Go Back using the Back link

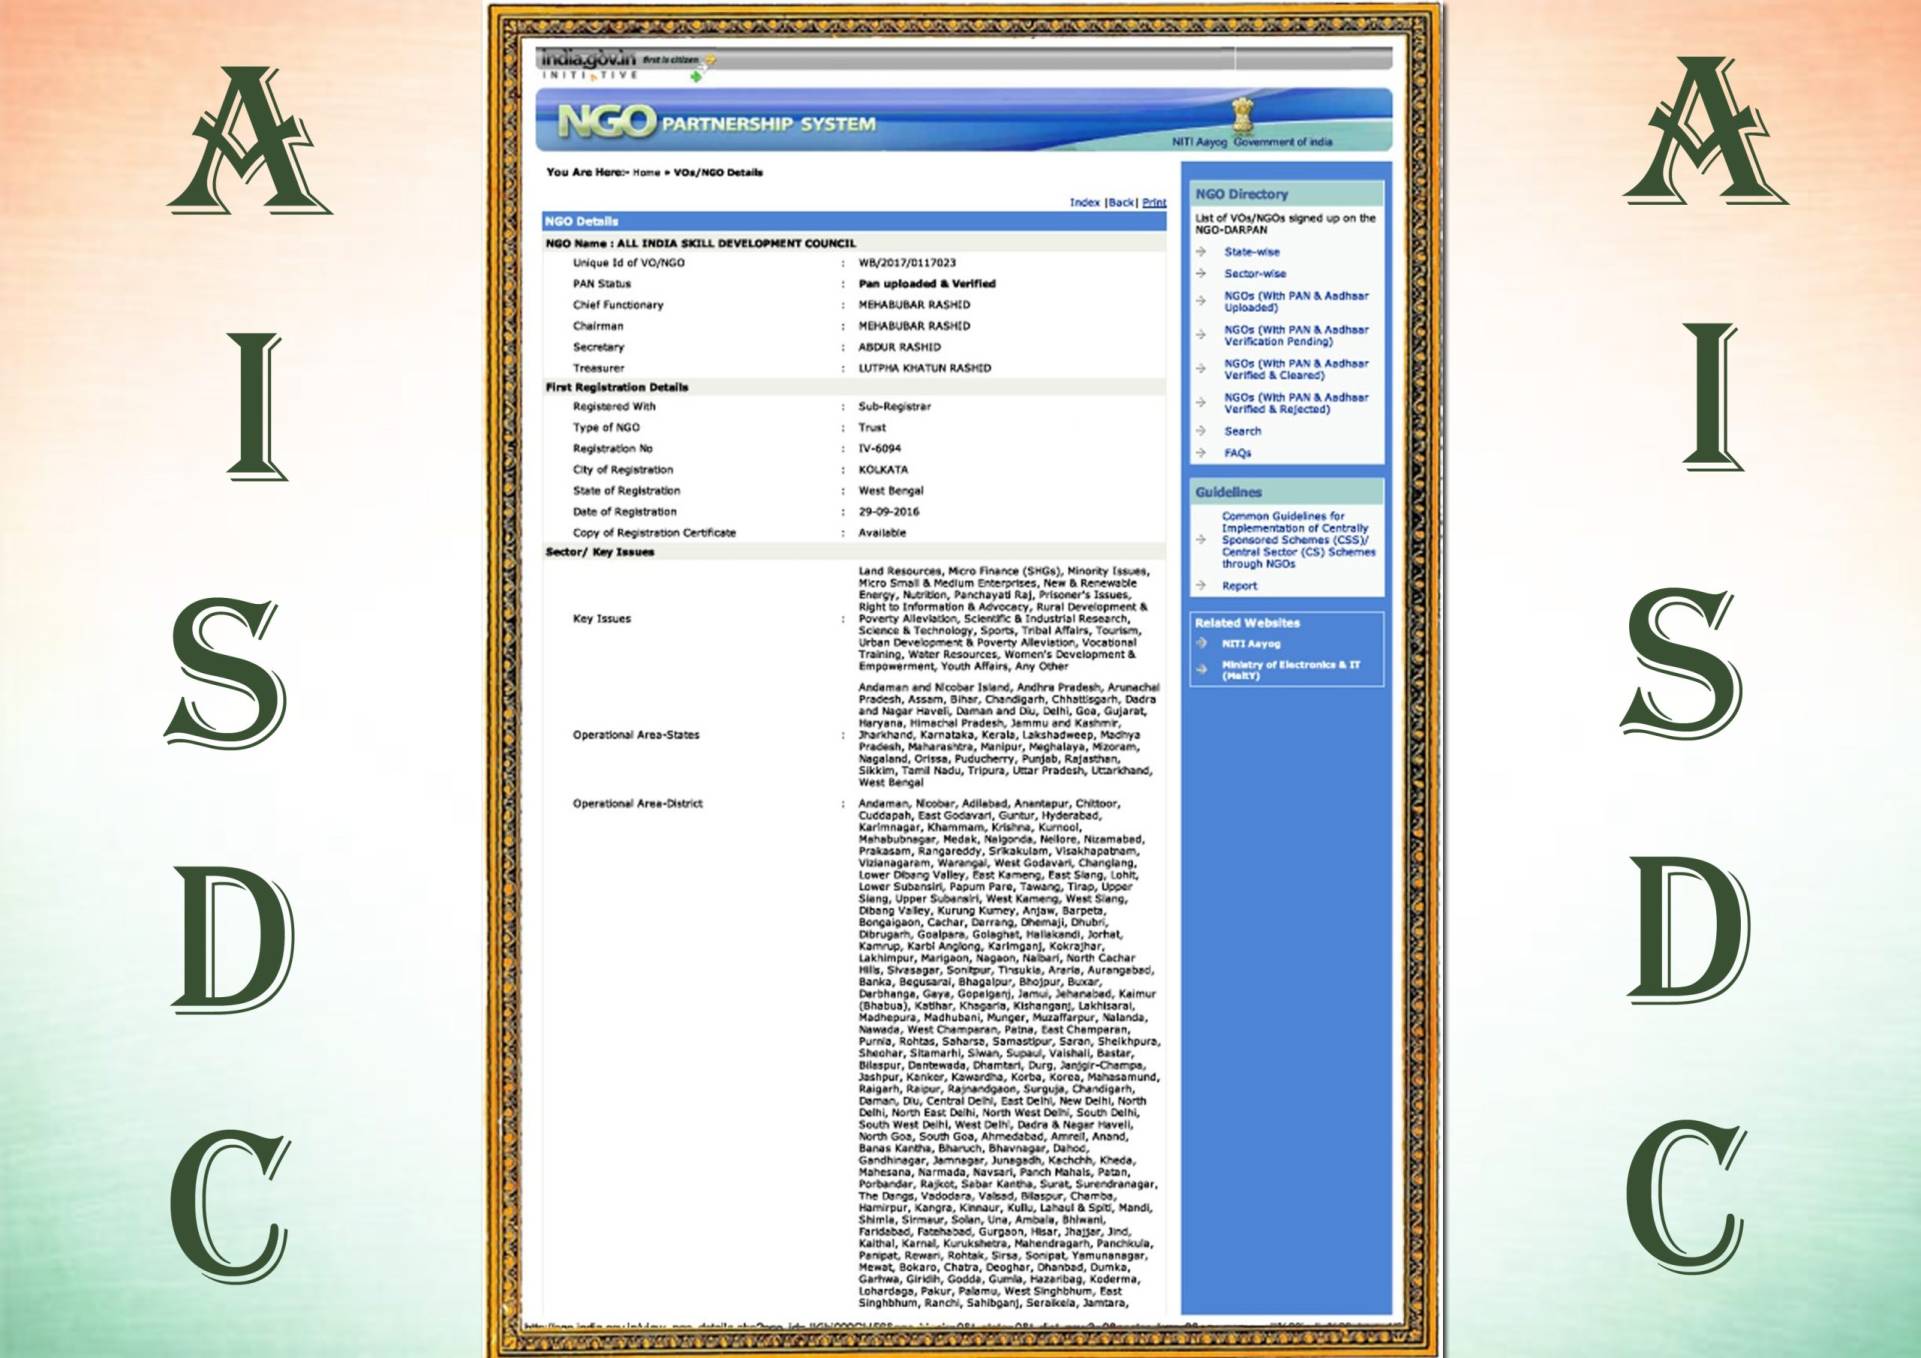pos(1121,203)
